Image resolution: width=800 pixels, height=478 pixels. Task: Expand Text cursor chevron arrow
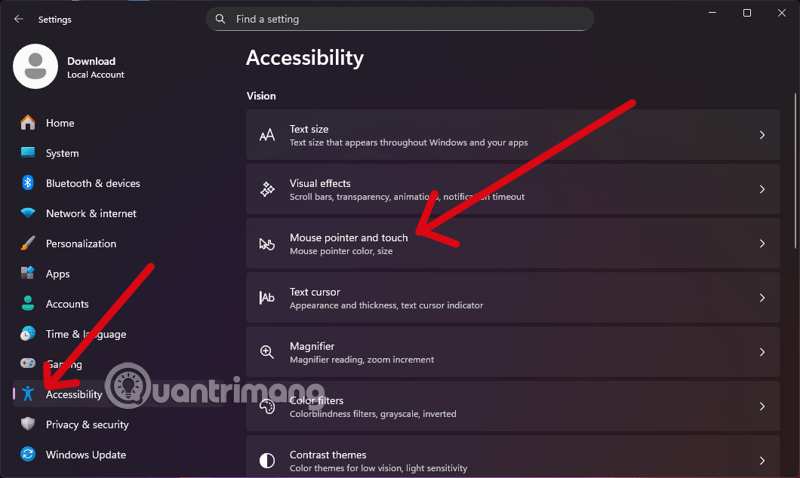[762, 298]
